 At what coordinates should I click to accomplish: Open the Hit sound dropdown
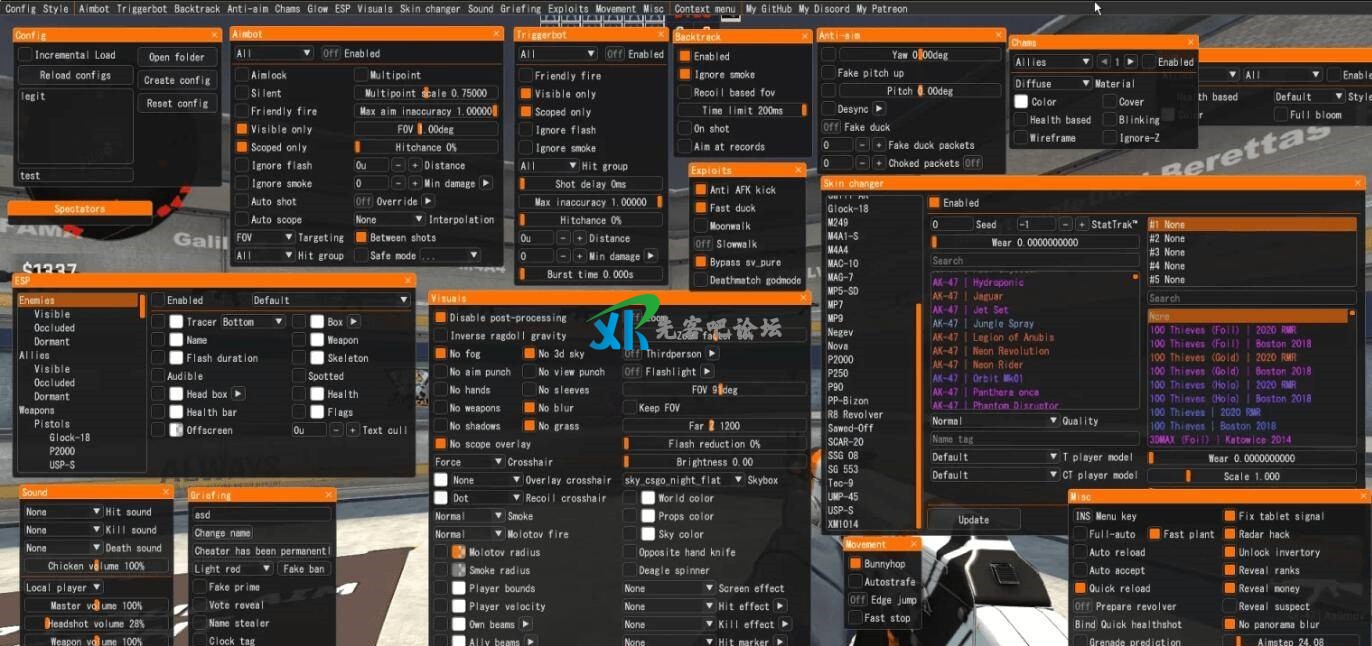coord(61,512)
